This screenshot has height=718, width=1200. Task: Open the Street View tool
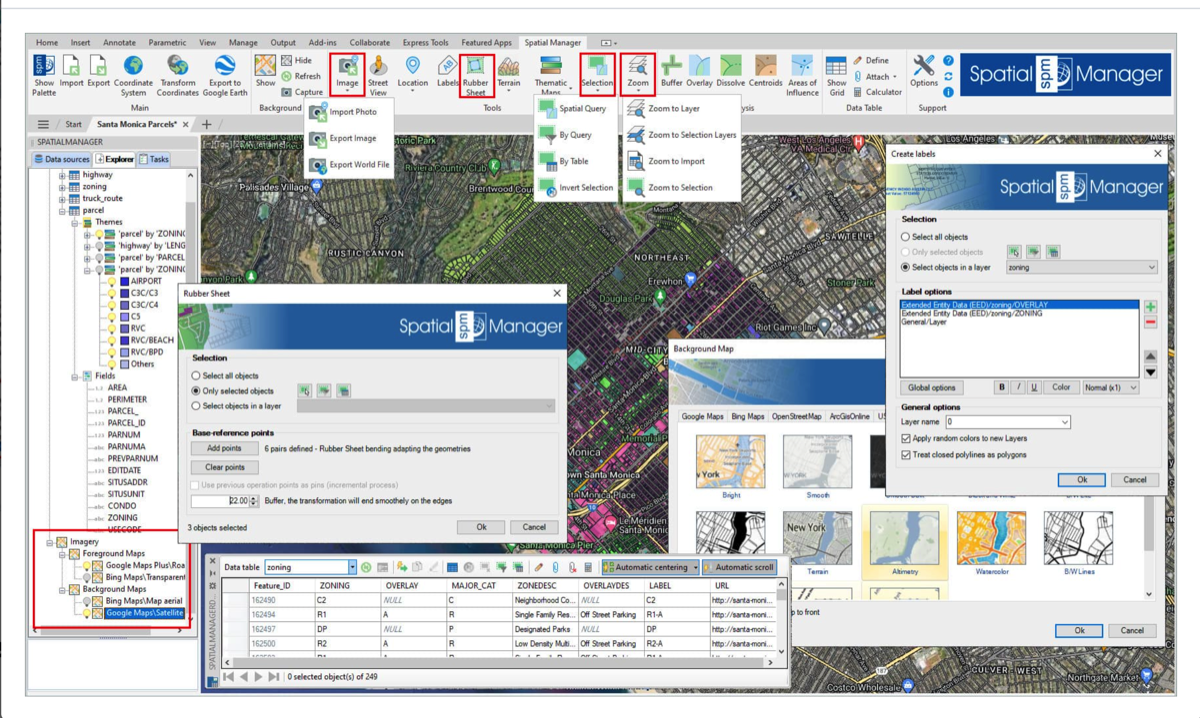click(x=378, y=75)
